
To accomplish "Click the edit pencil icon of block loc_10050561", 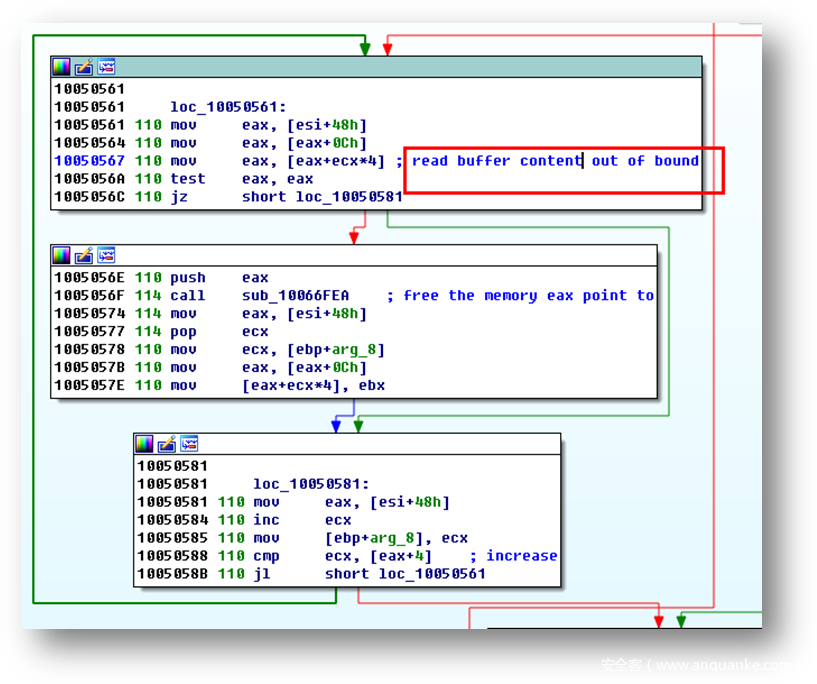I will [83, 67].
